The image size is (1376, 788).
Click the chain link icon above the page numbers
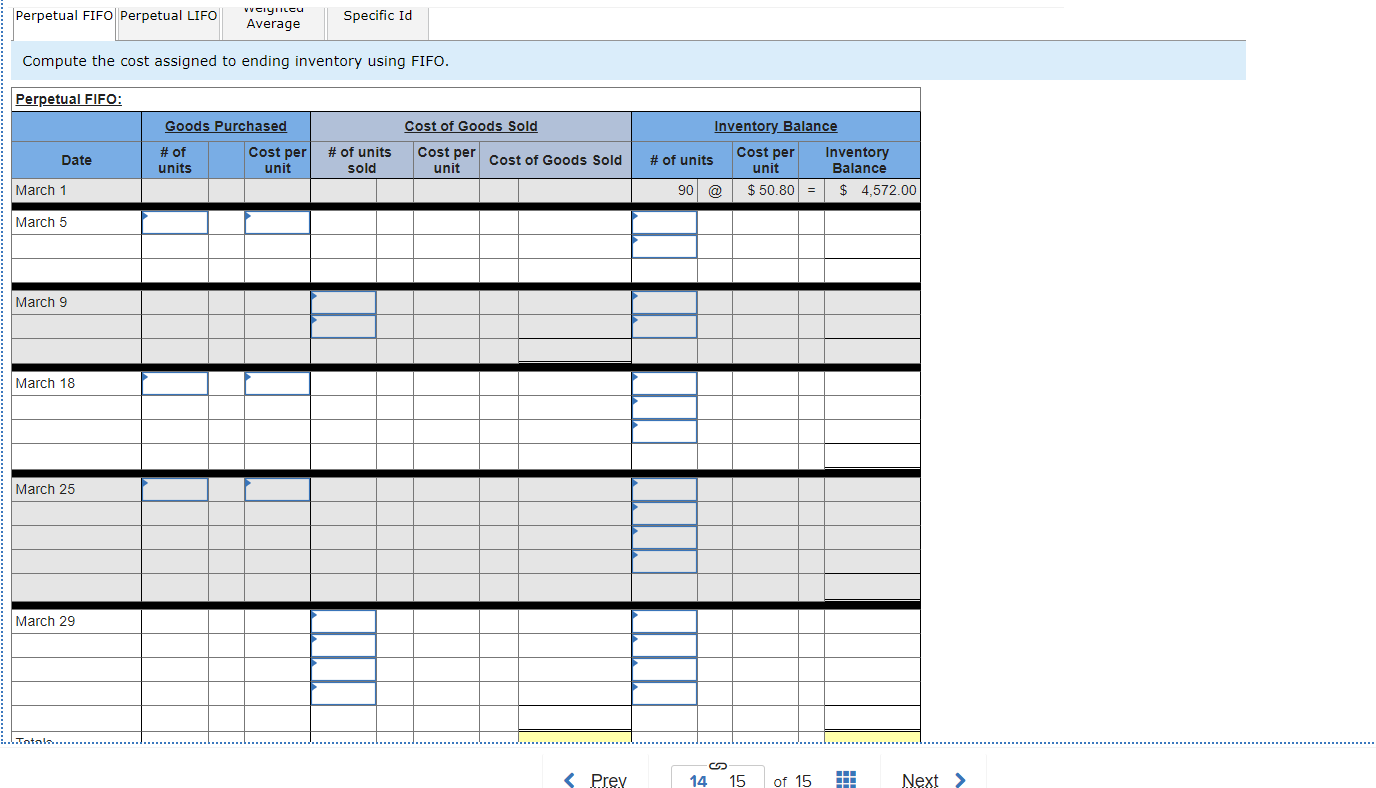(717, 765)
